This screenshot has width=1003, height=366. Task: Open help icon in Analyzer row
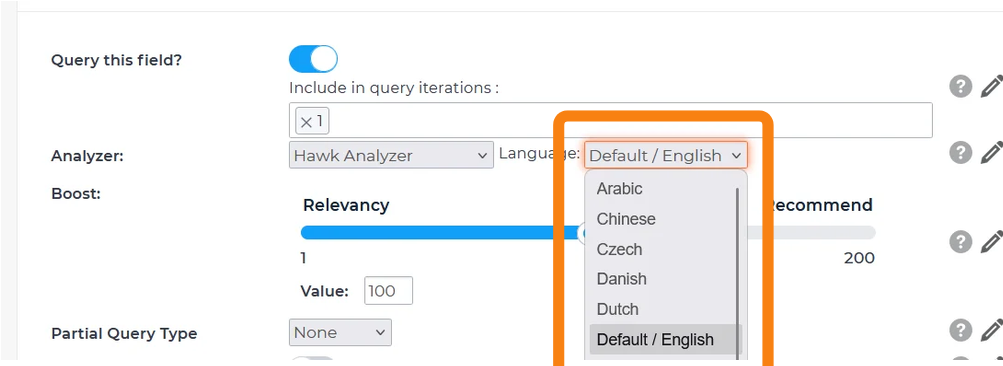[x=960, y=153]
